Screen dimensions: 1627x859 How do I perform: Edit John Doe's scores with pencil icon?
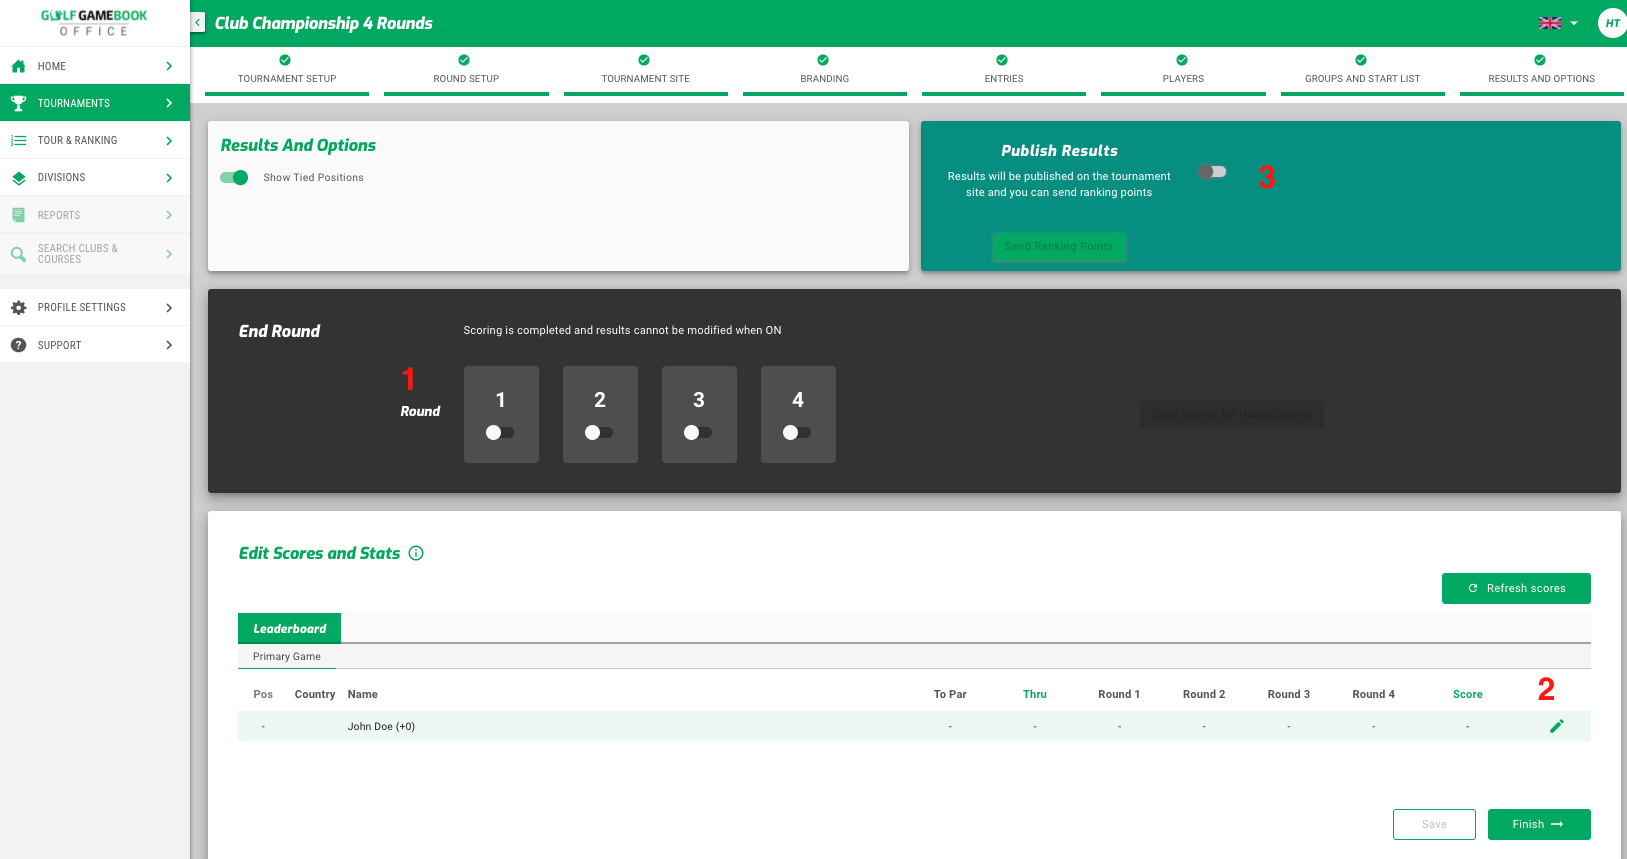pos(1556,726)
